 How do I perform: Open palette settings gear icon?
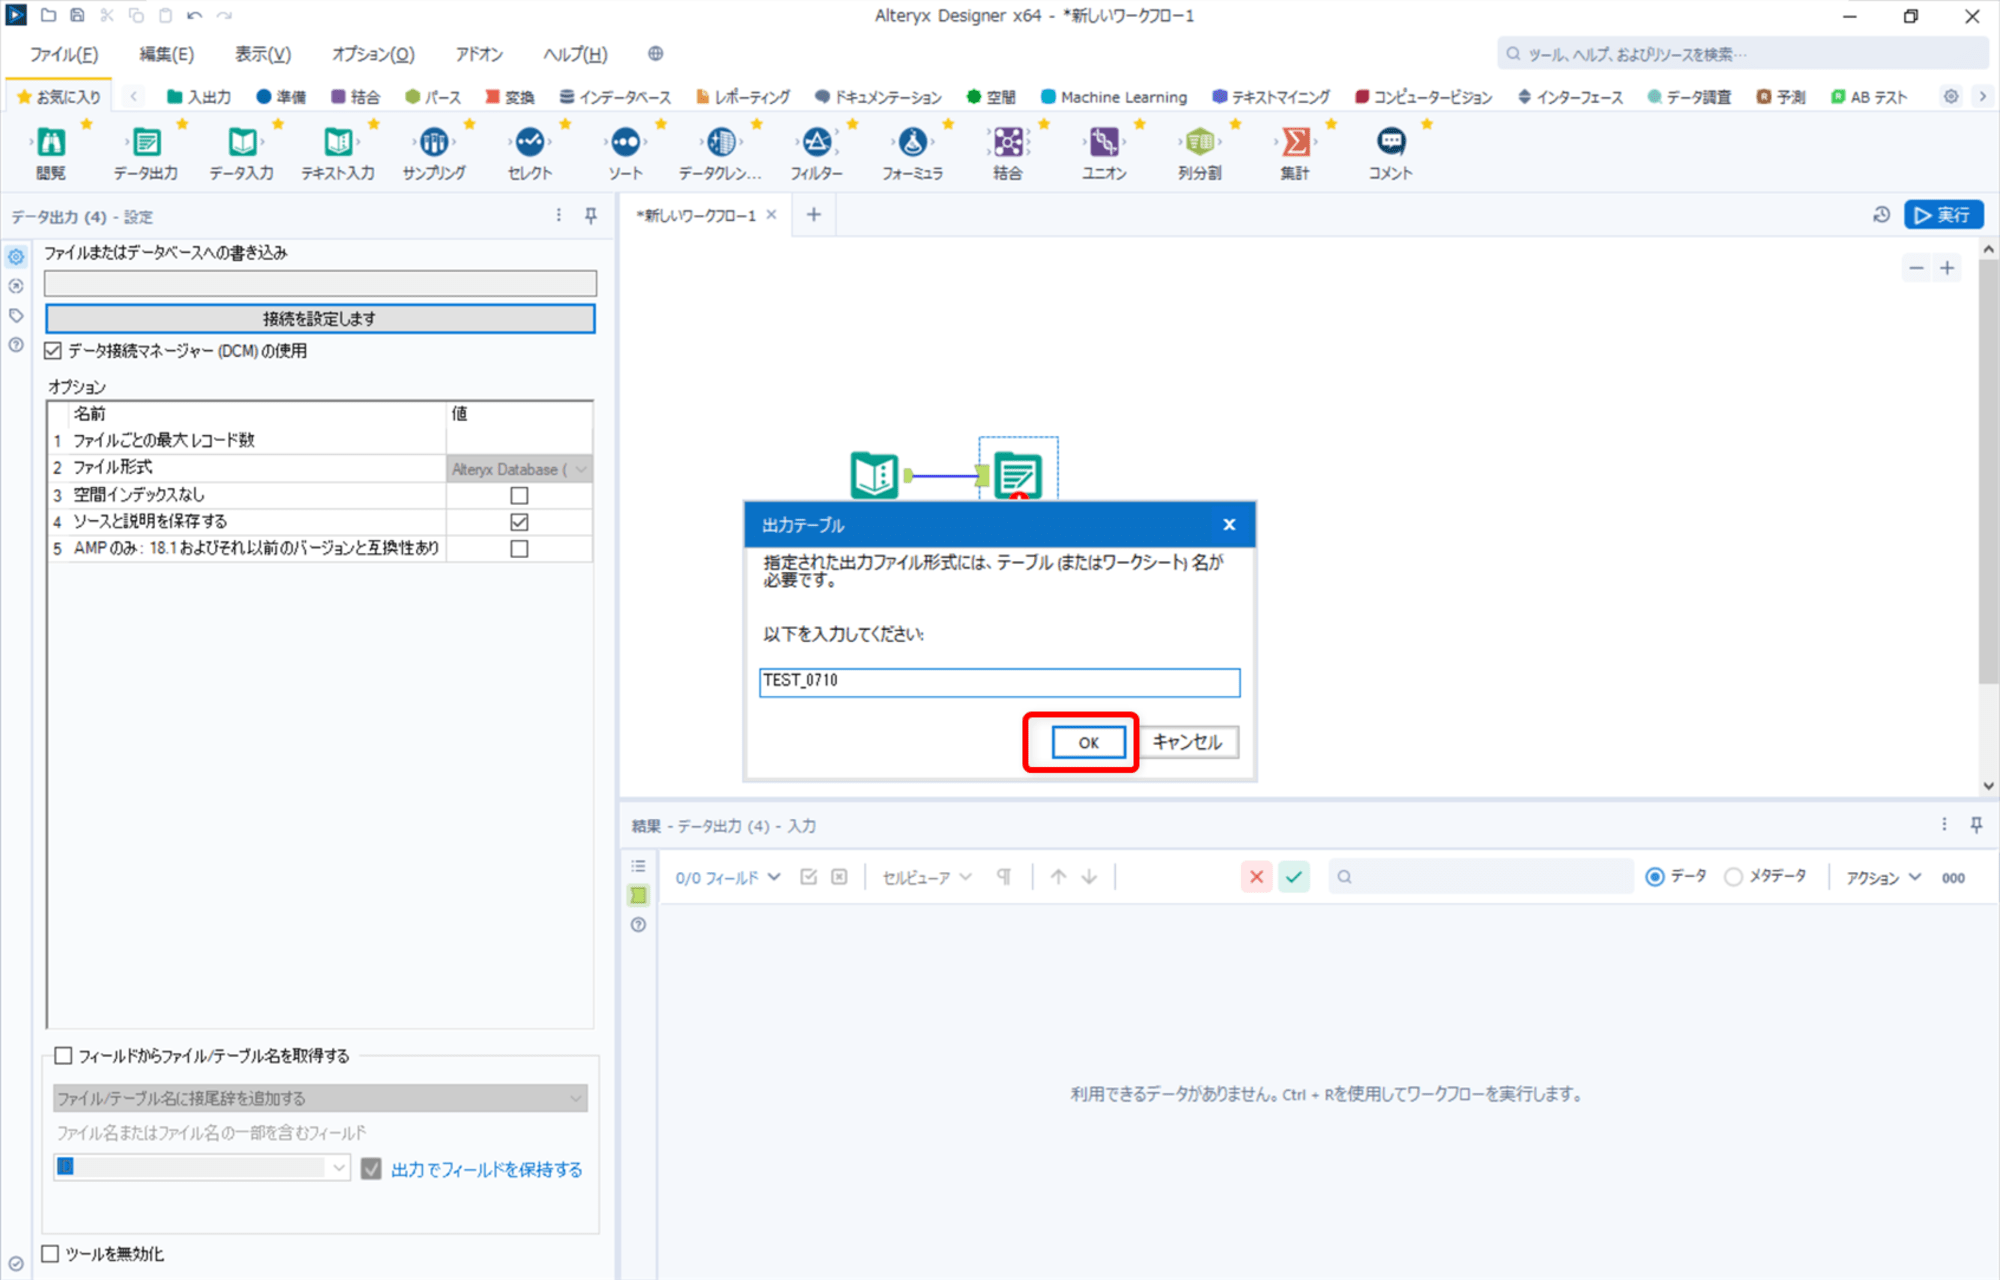(1951, 97)
